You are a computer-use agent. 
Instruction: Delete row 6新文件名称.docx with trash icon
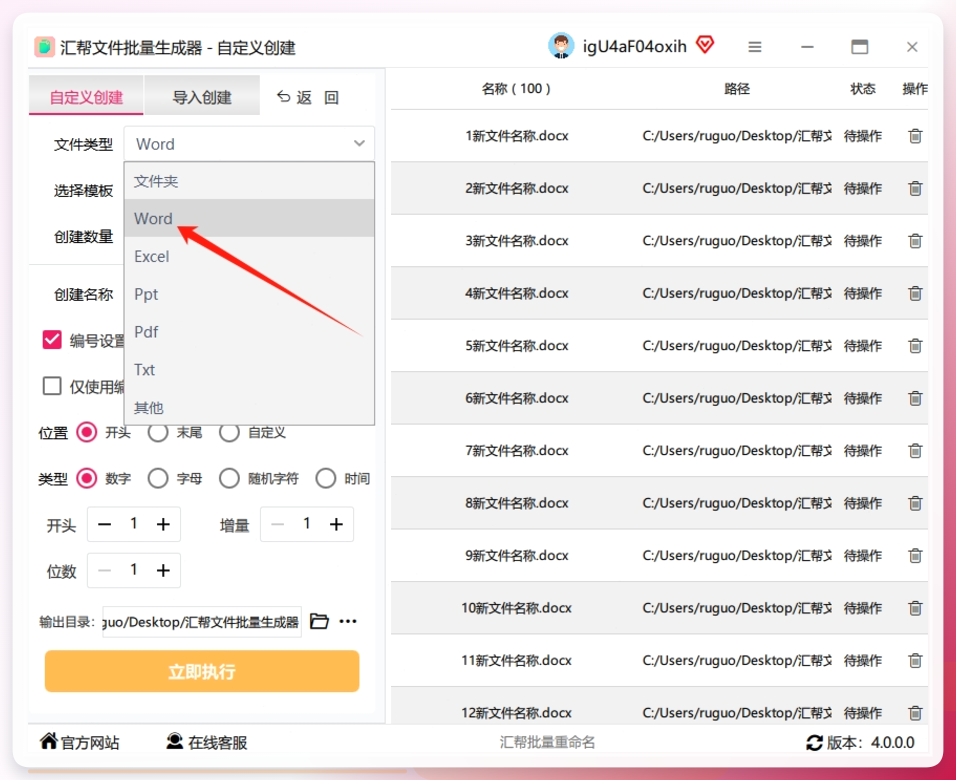click(x=915, y=398)
